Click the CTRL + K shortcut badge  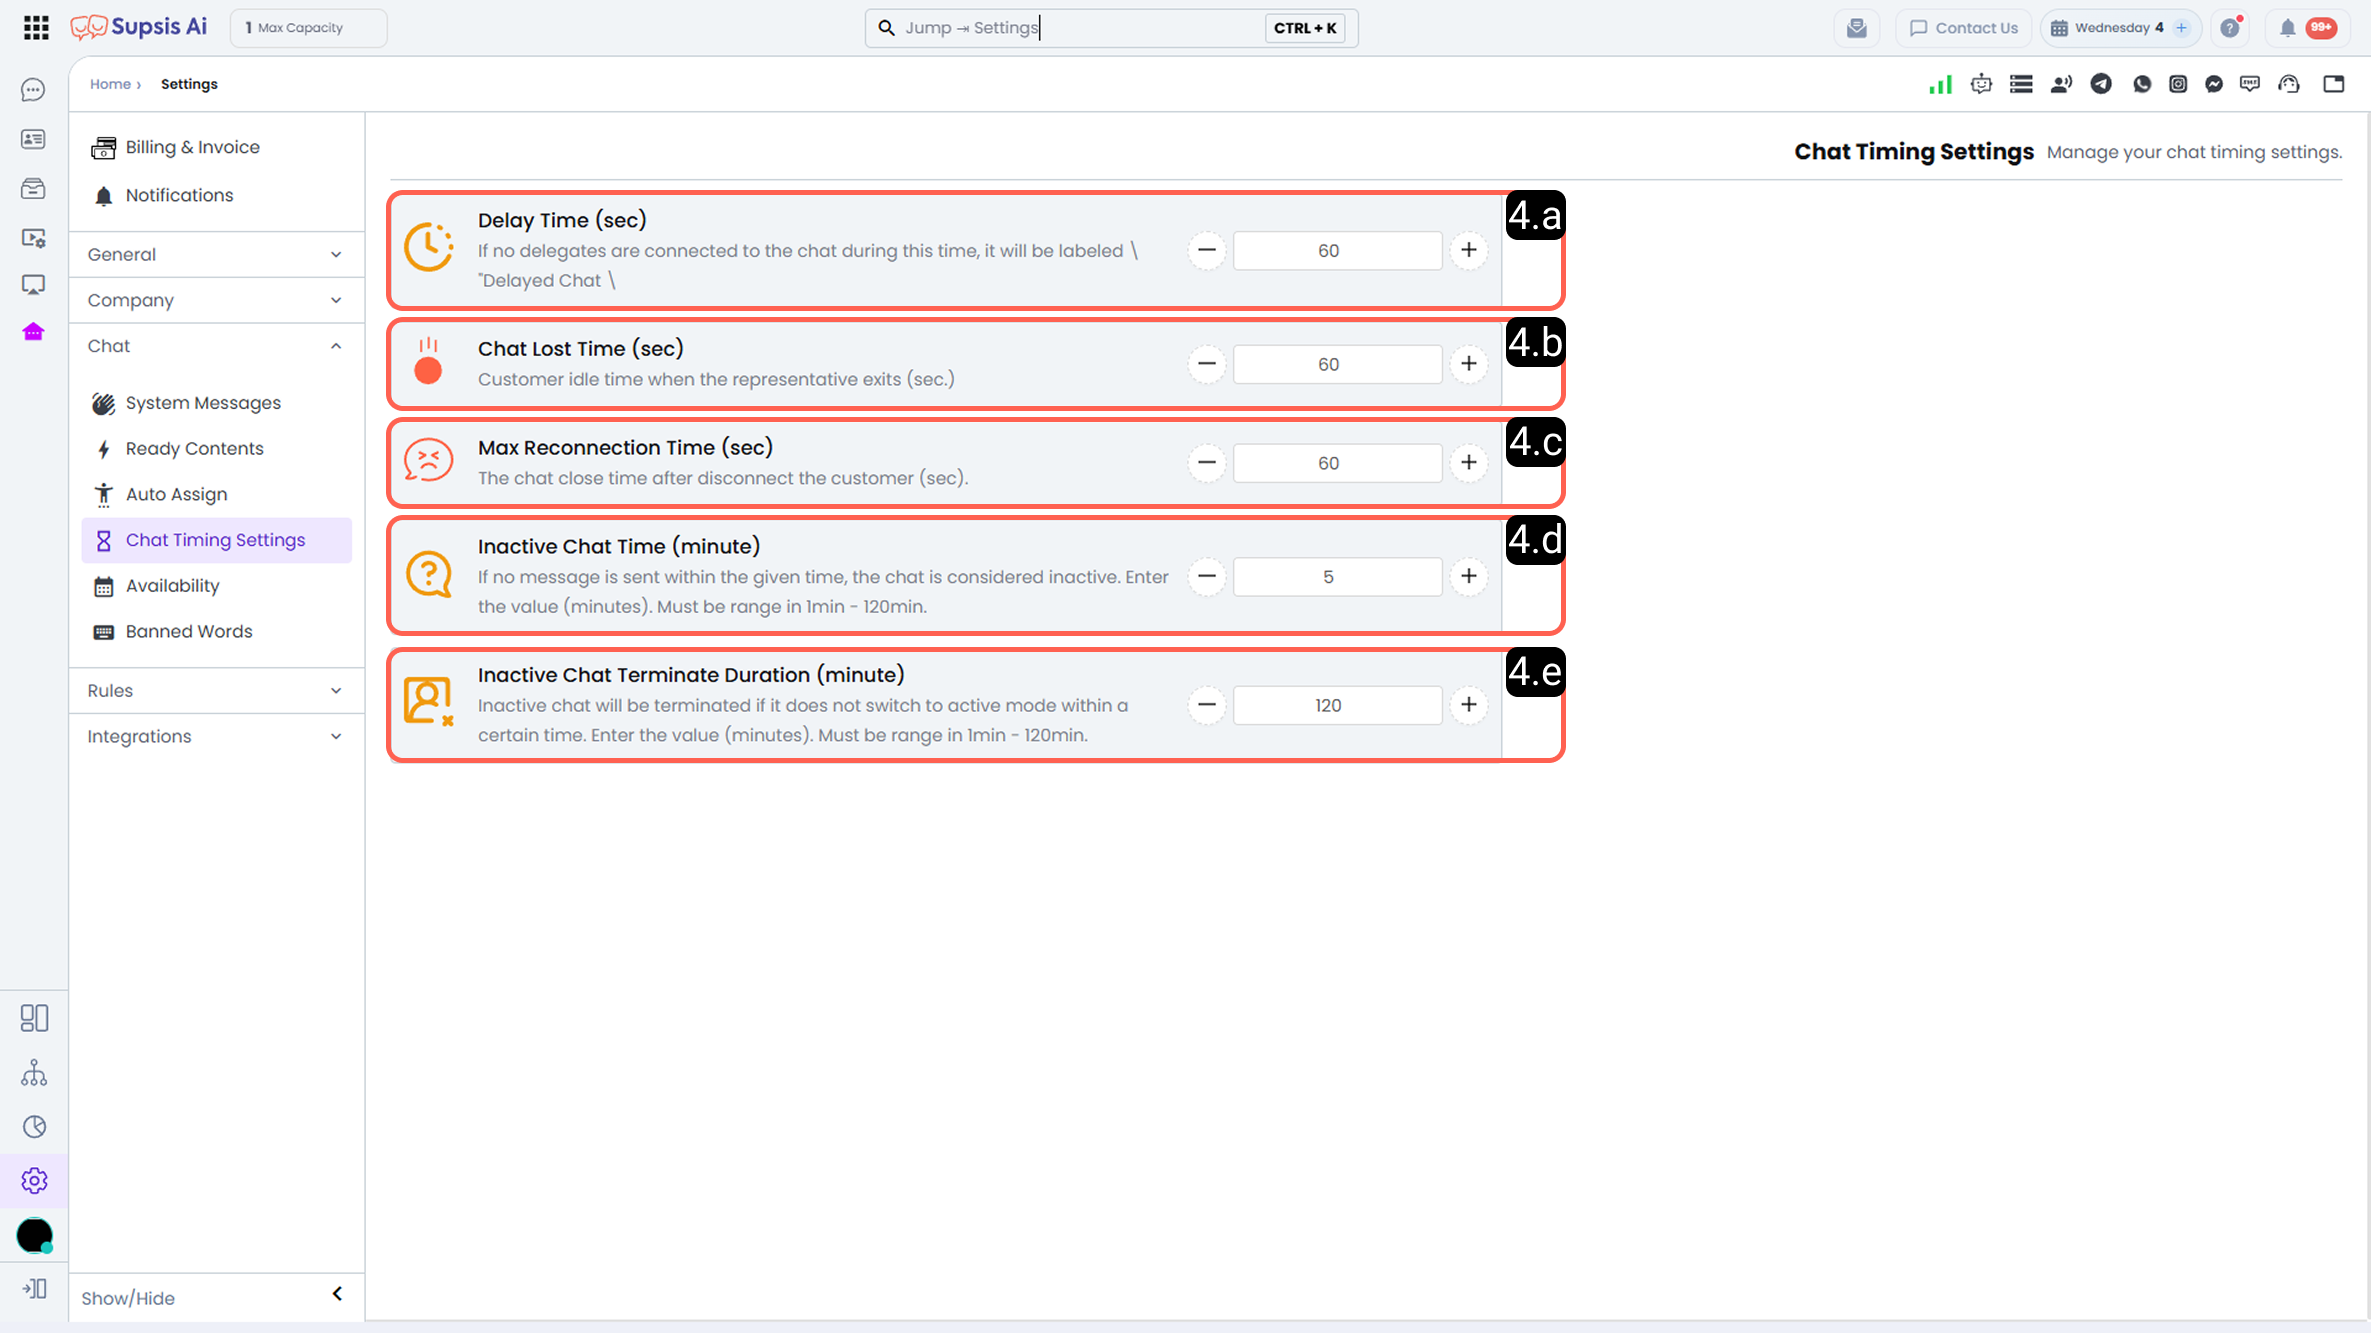click(1305, 28)
